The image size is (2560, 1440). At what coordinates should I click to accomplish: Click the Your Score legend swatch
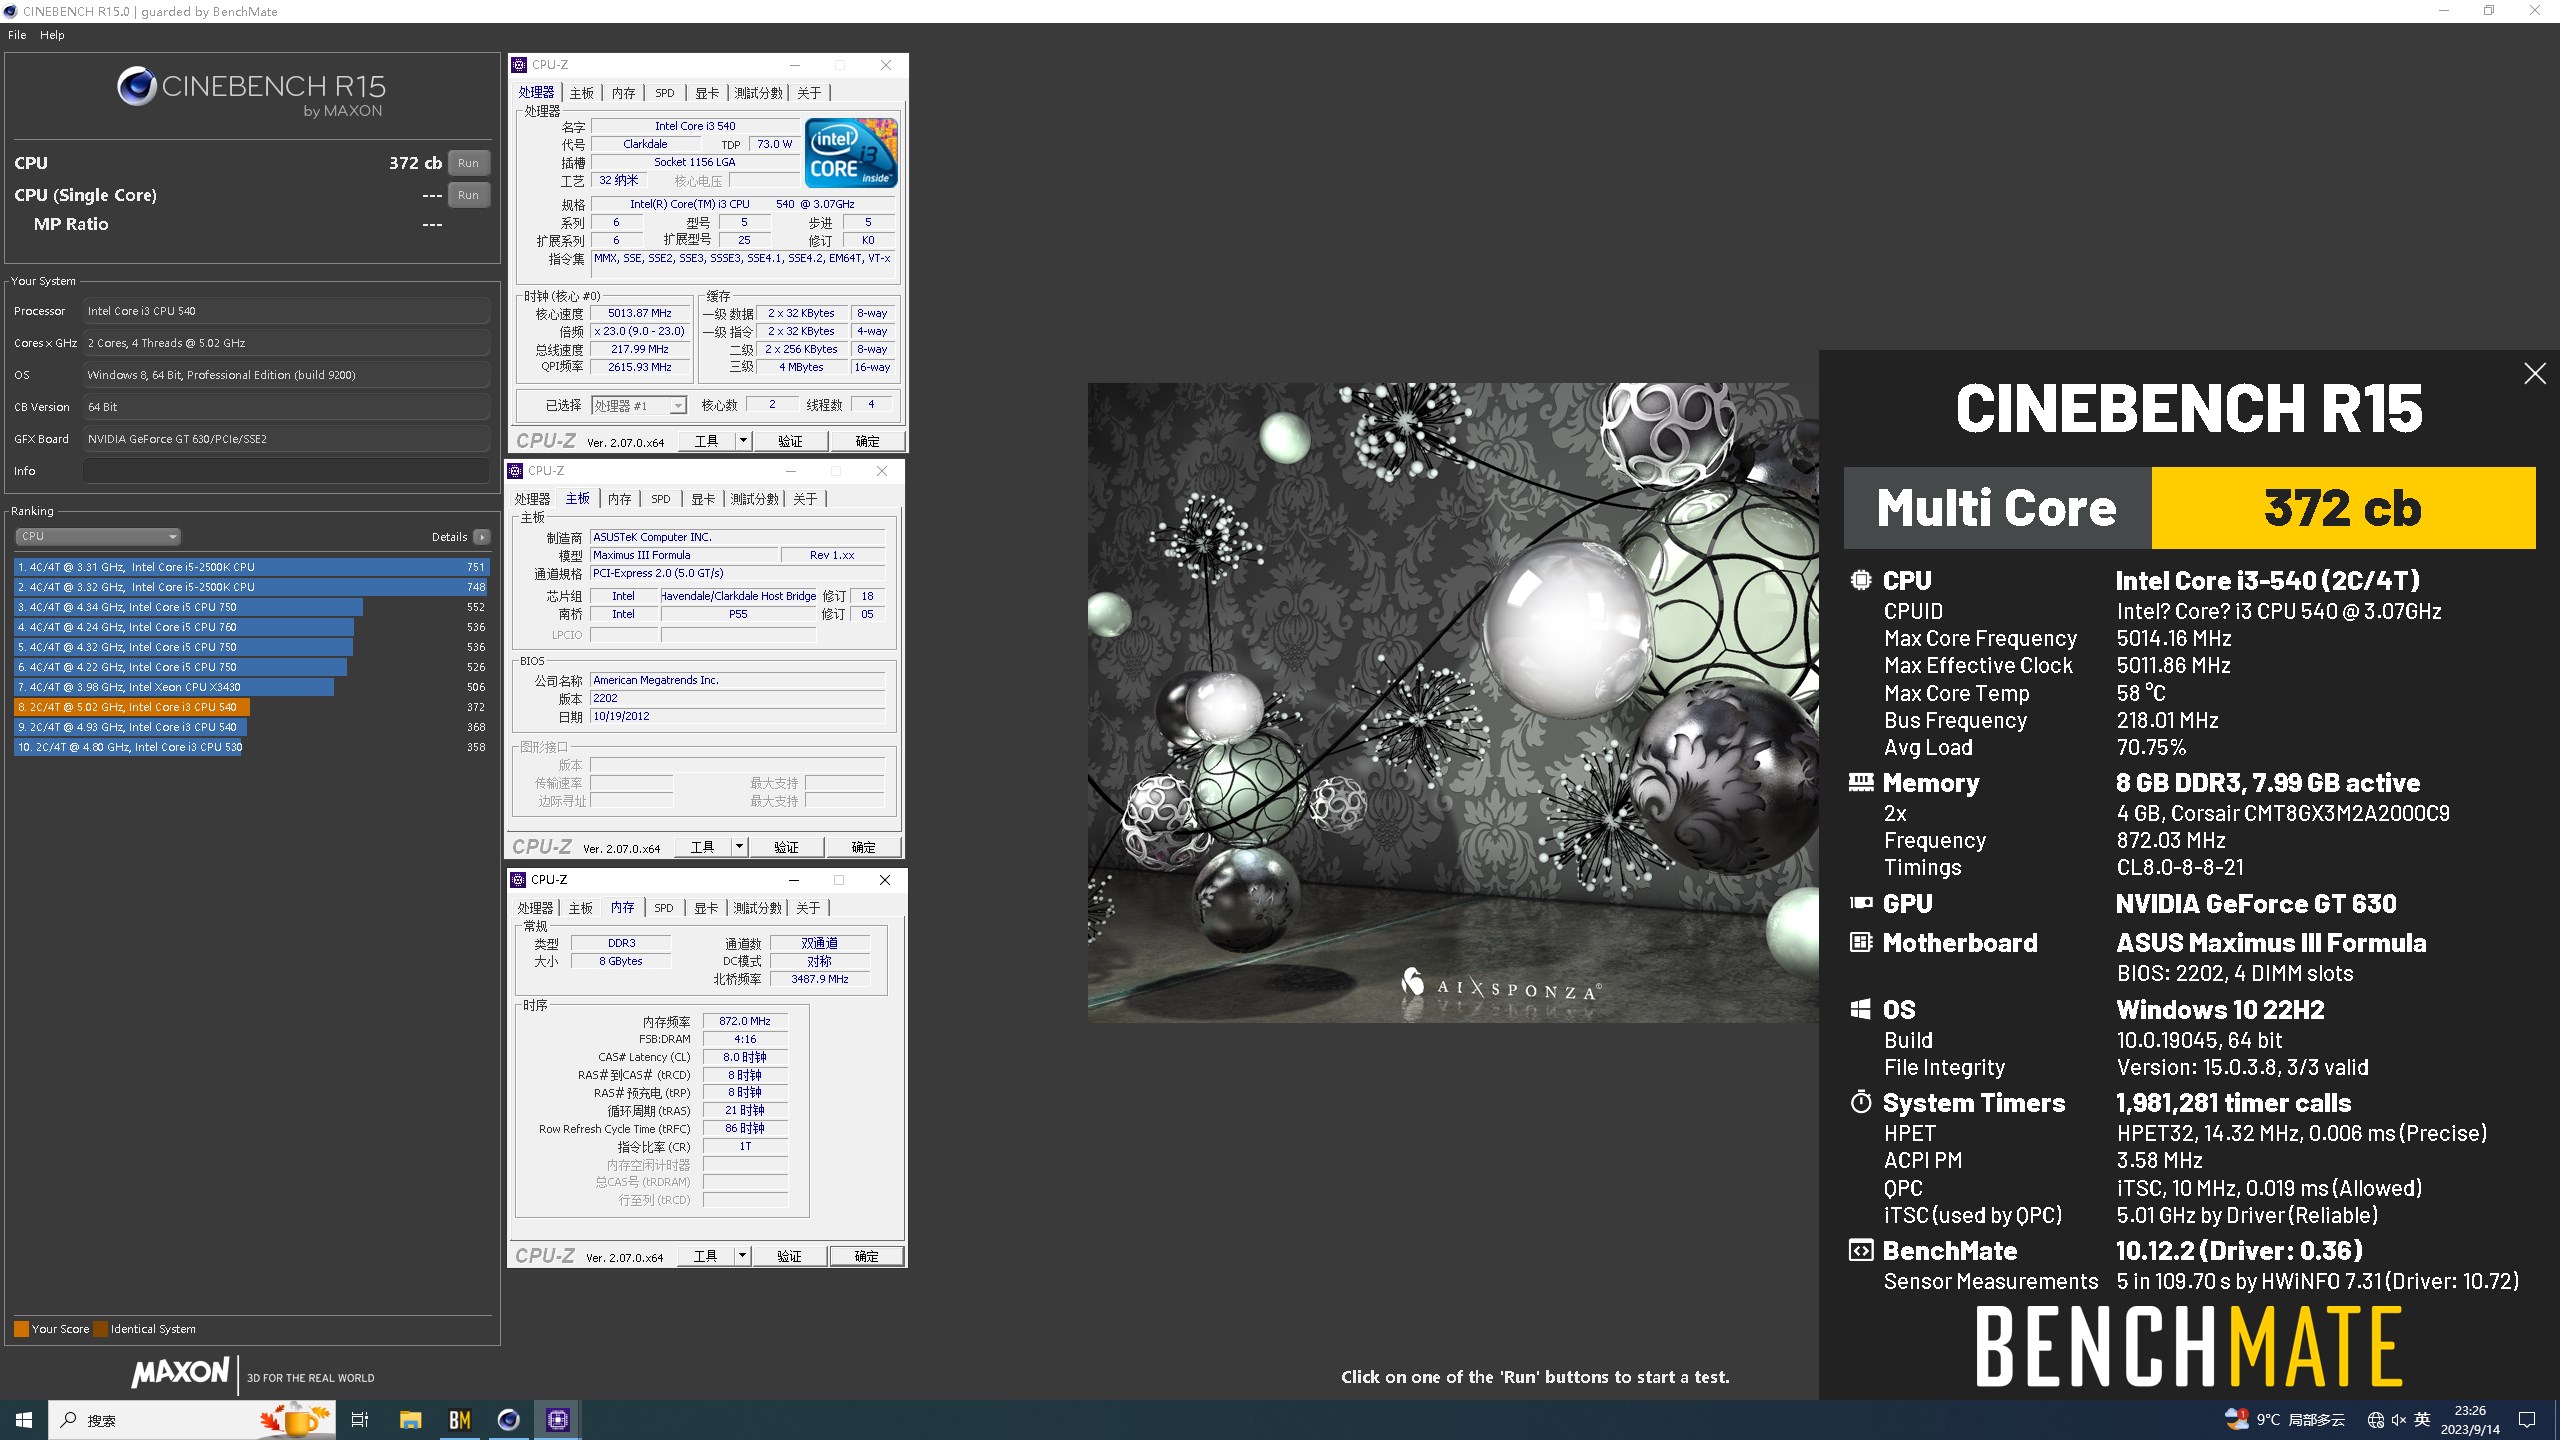(x=21, y=1329)
